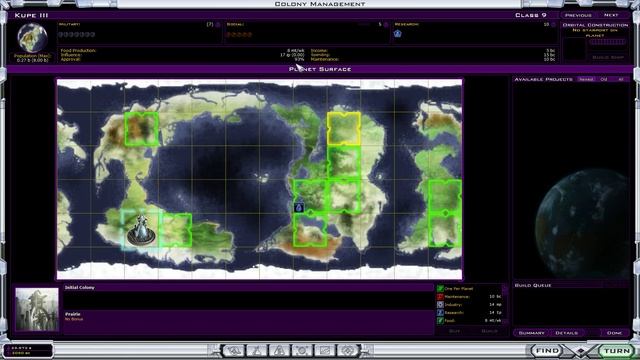Select the green tile directly below yellow tile

(x=344, y=162)
